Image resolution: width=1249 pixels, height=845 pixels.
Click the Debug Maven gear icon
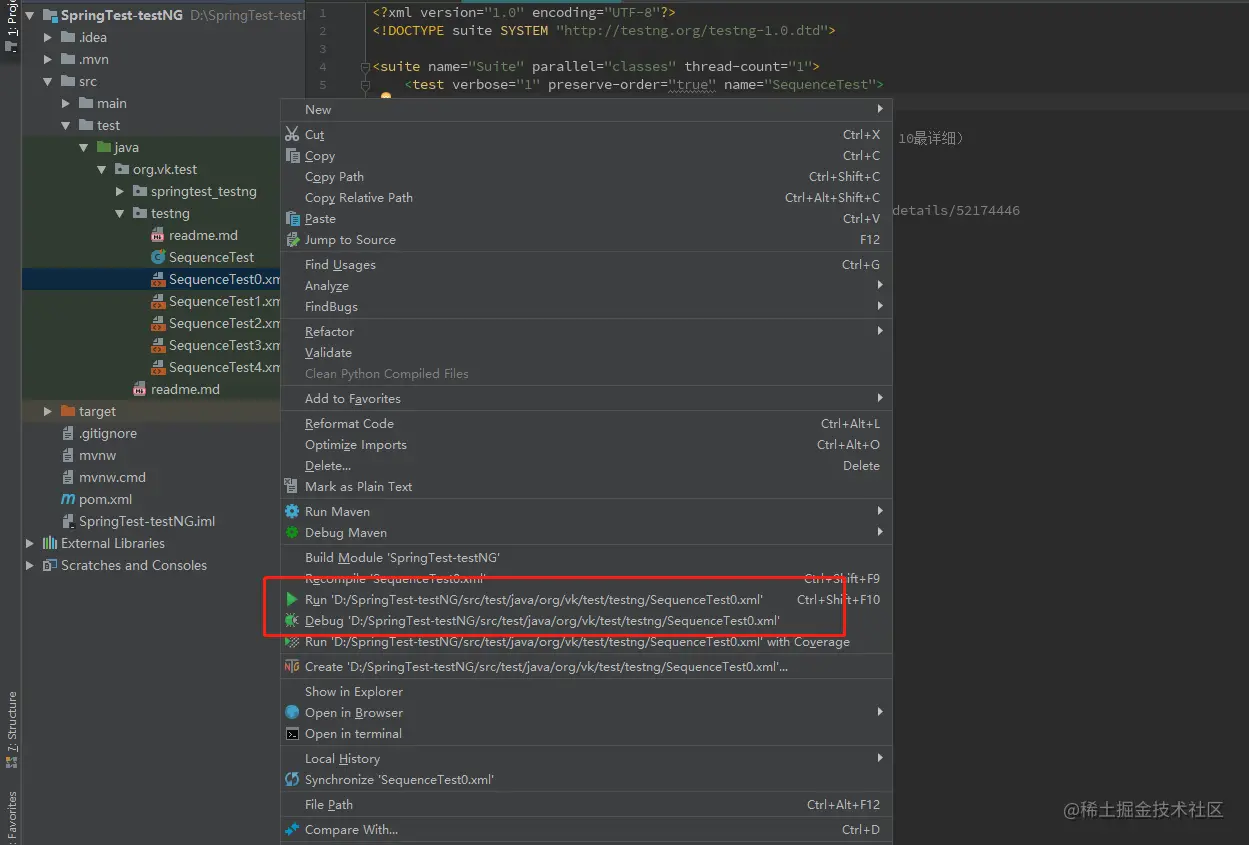292,532
